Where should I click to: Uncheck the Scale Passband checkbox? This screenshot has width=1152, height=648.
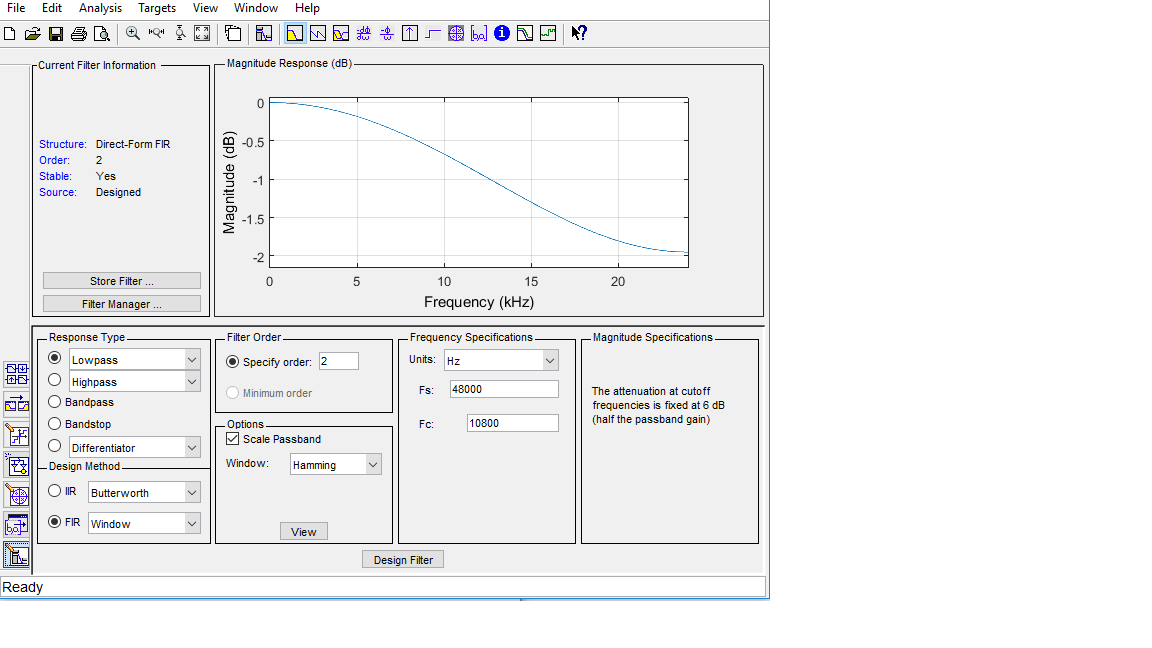pyautogui.click(x=233, y=439)
